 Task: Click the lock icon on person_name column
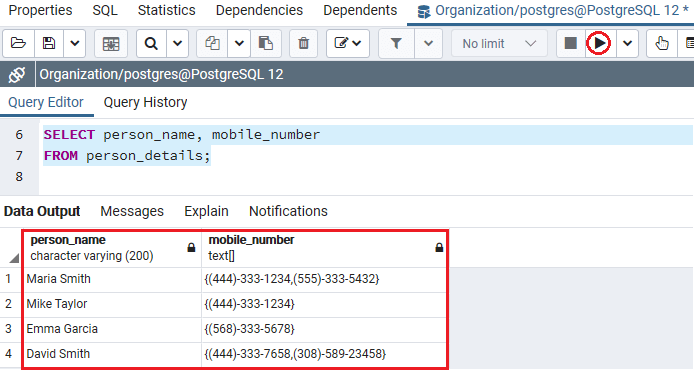click(x=191, y=248)
